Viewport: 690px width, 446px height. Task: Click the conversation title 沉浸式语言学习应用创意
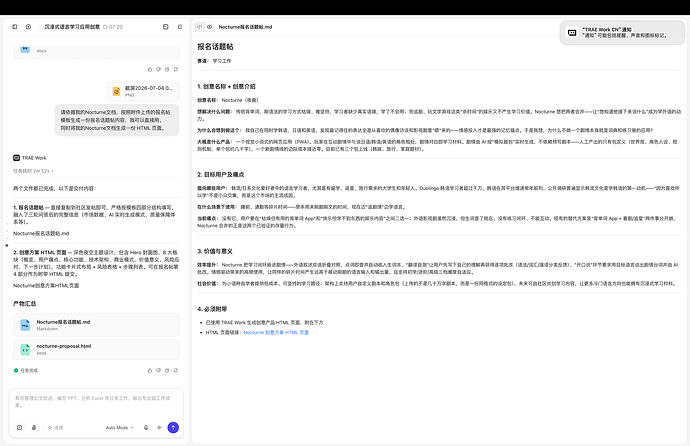72,27
